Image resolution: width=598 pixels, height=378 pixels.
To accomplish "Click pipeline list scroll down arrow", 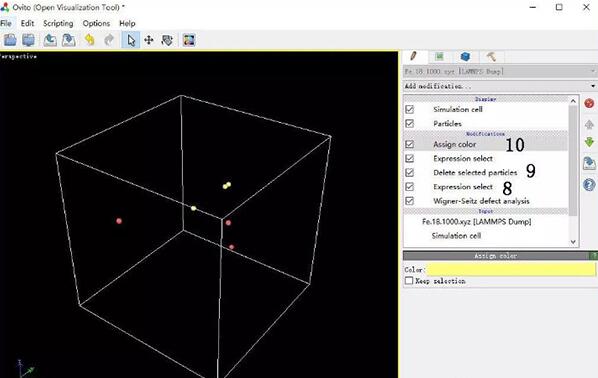I will 573,242.
